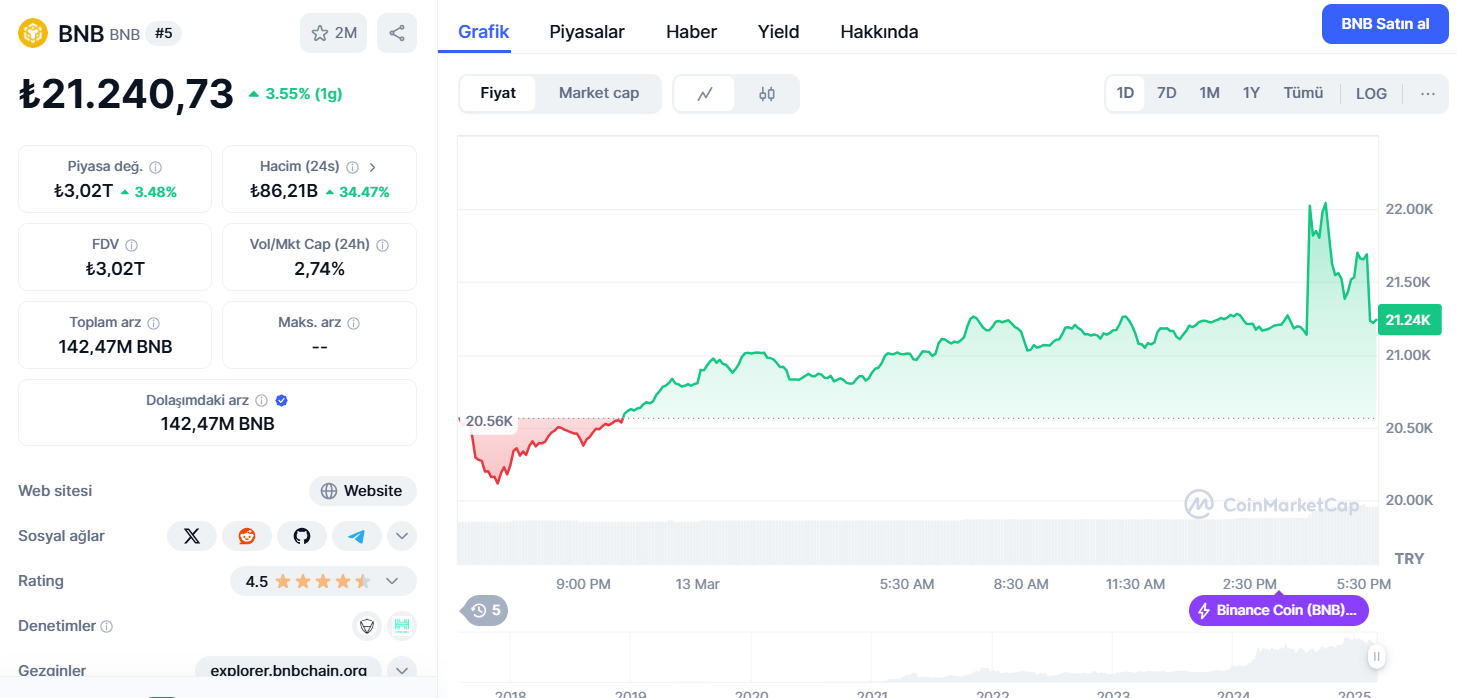Click the BNB coin logo icon
Viewport: 1457px width, 698px height.
[x=33, y=33]
